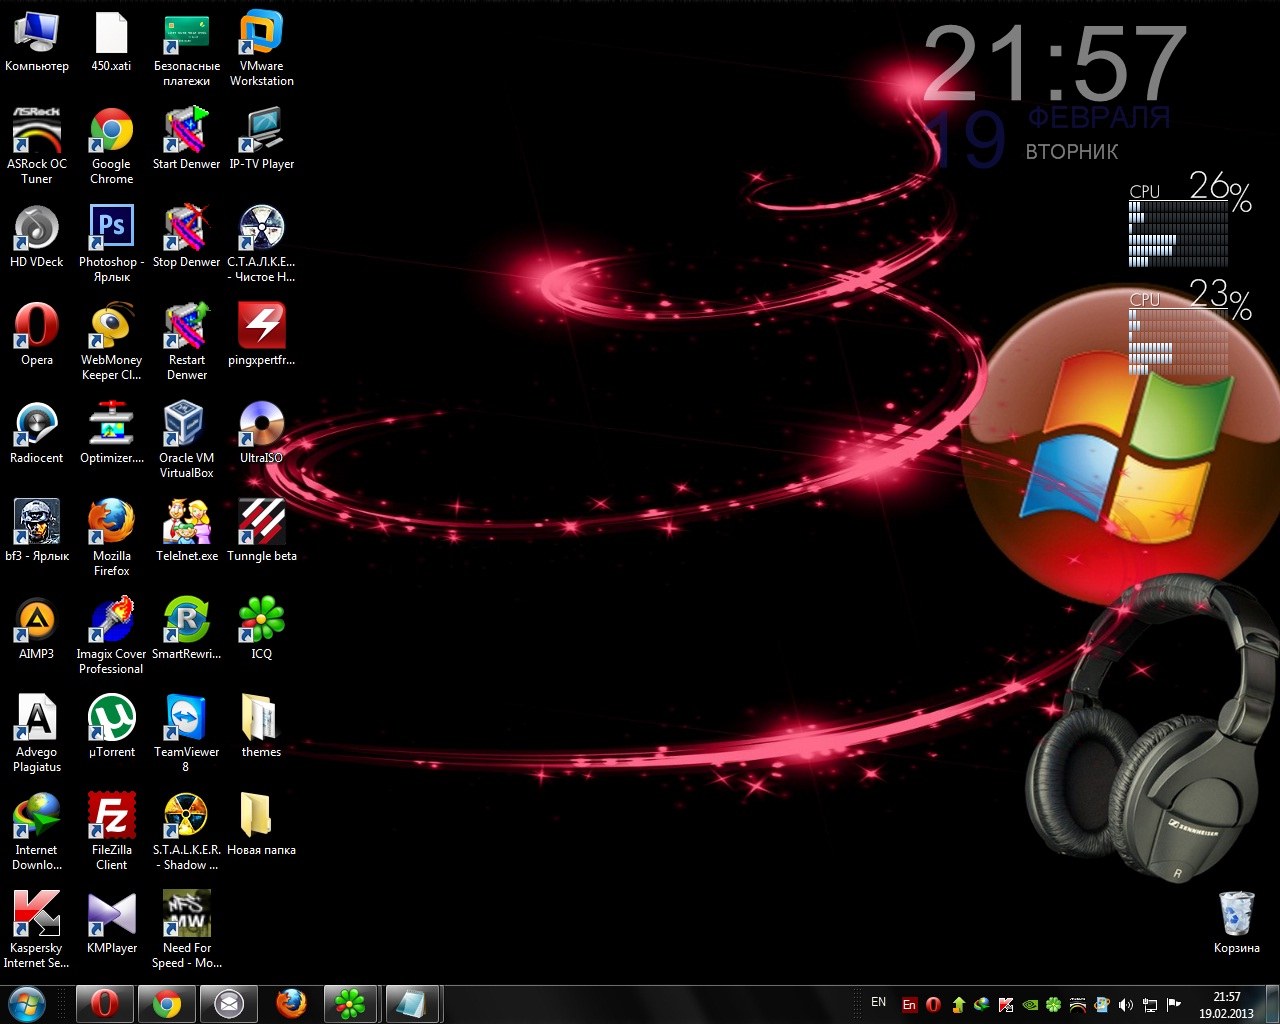The width and height of the screenshot is (1280, 1024).
Task: Select the AIMP3 desktop icon
Action: pos(36,621)
